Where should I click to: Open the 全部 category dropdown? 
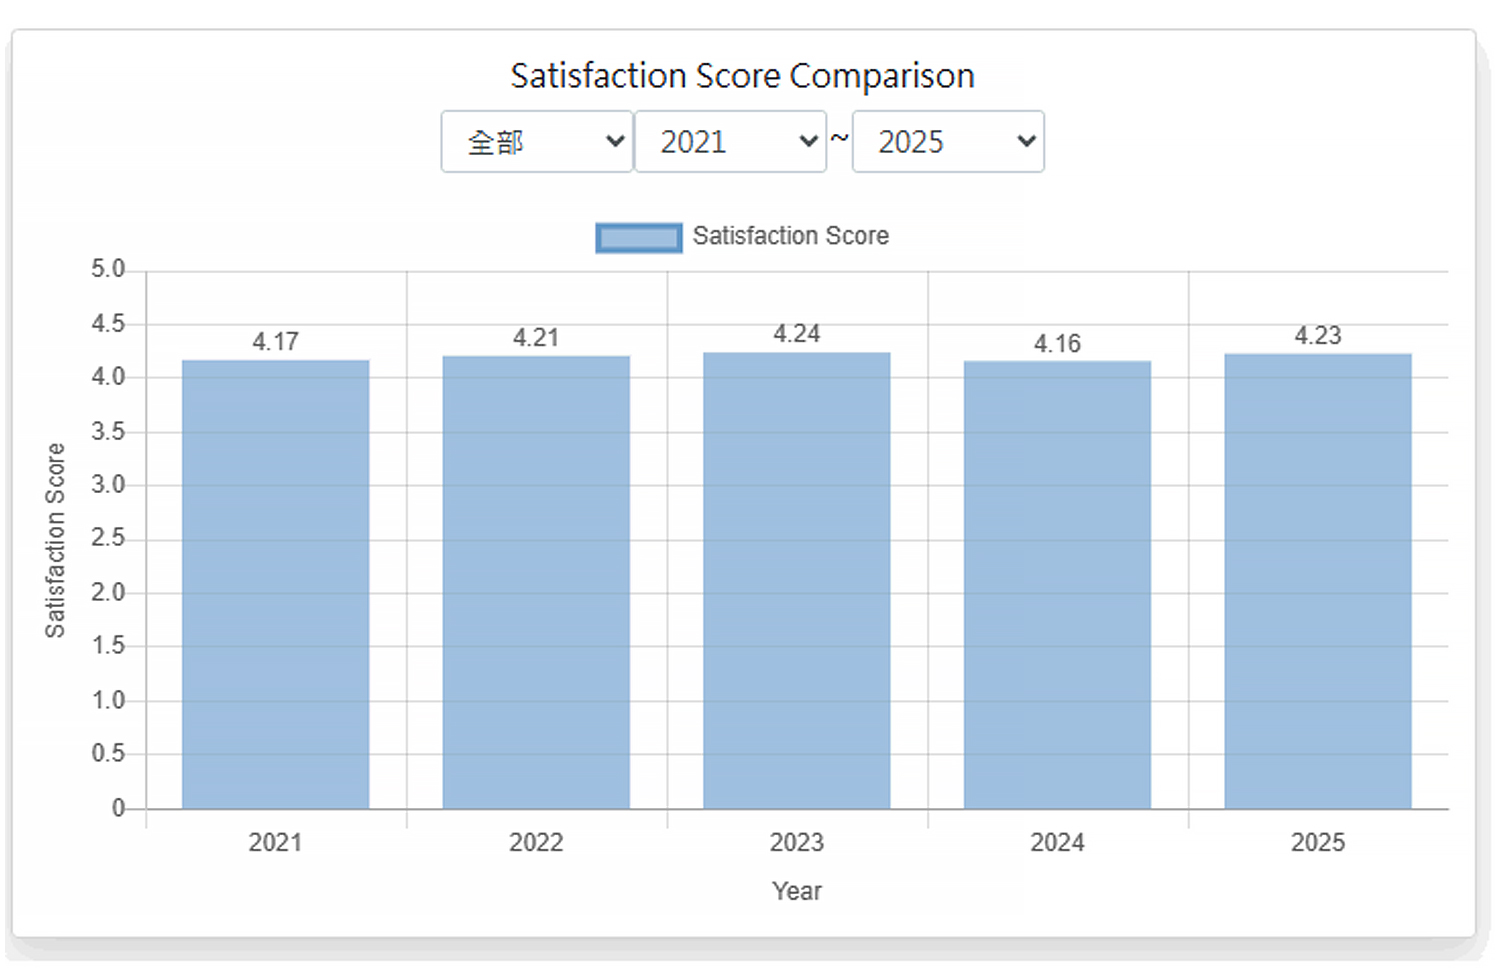(537, 142)
